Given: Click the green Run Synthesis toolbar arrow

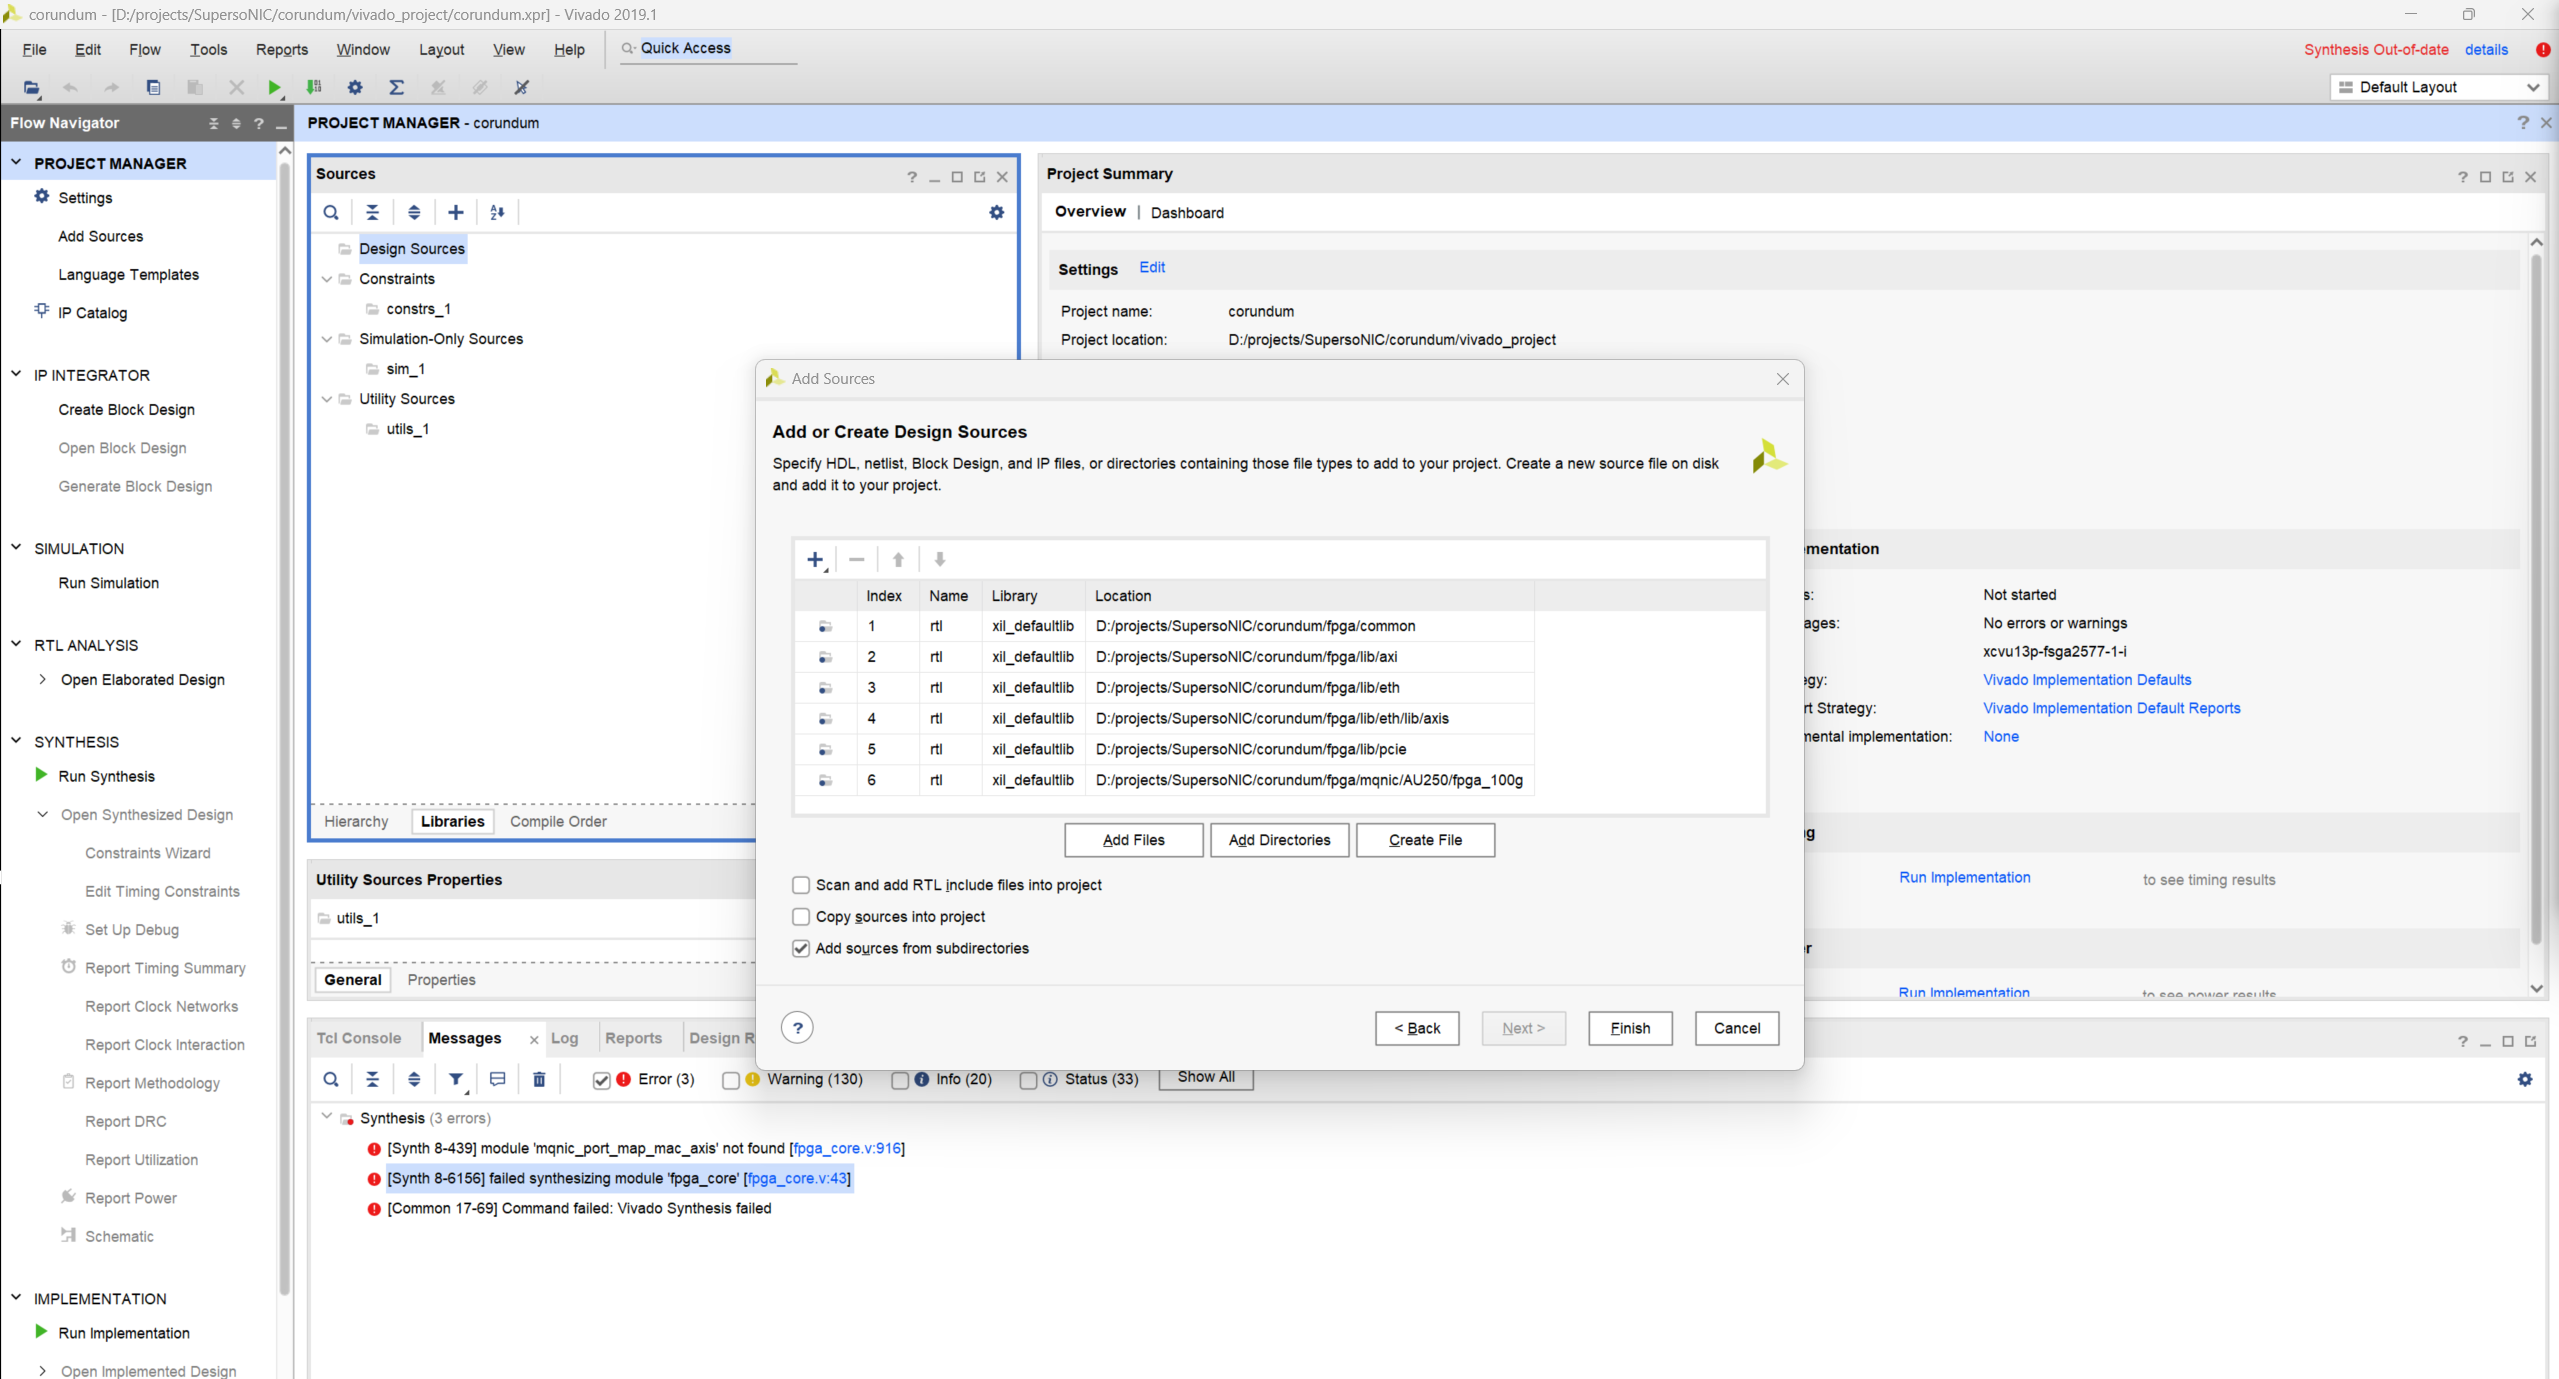Looking at the screenshot, I should [x=274, y=87].
